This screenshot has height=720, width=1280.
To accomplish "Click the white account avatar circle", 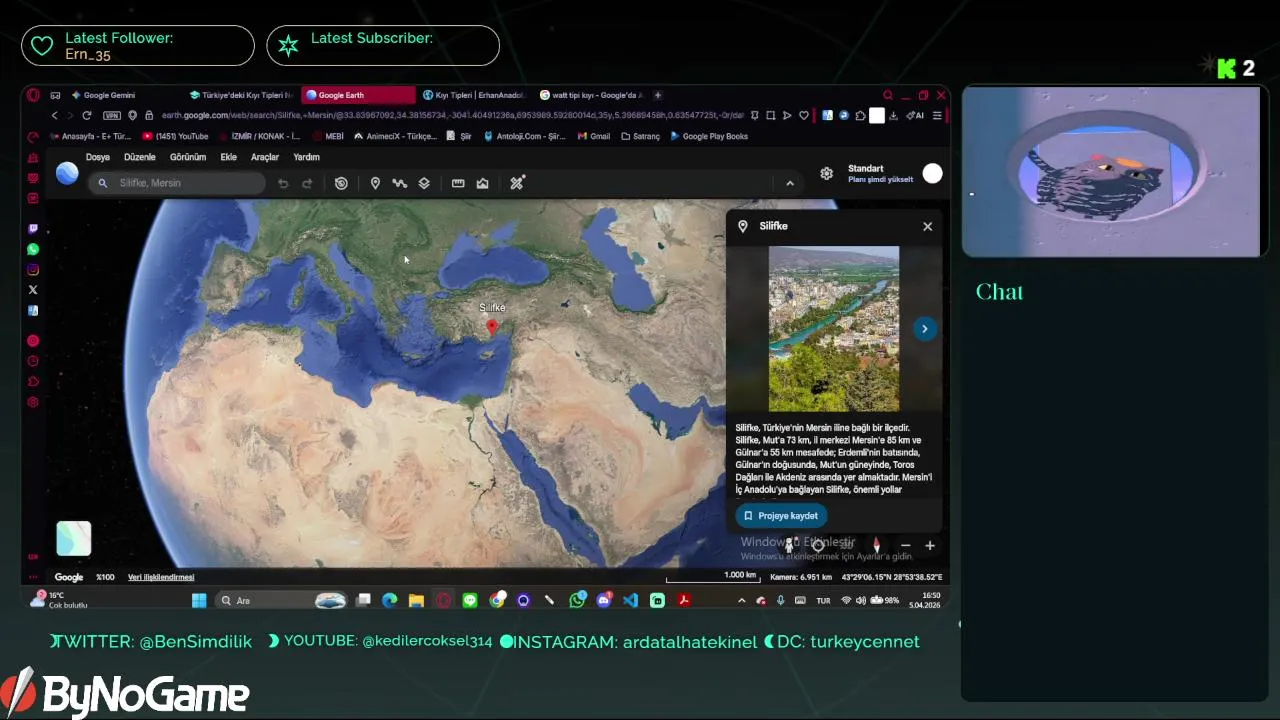I will pos(932,173).
